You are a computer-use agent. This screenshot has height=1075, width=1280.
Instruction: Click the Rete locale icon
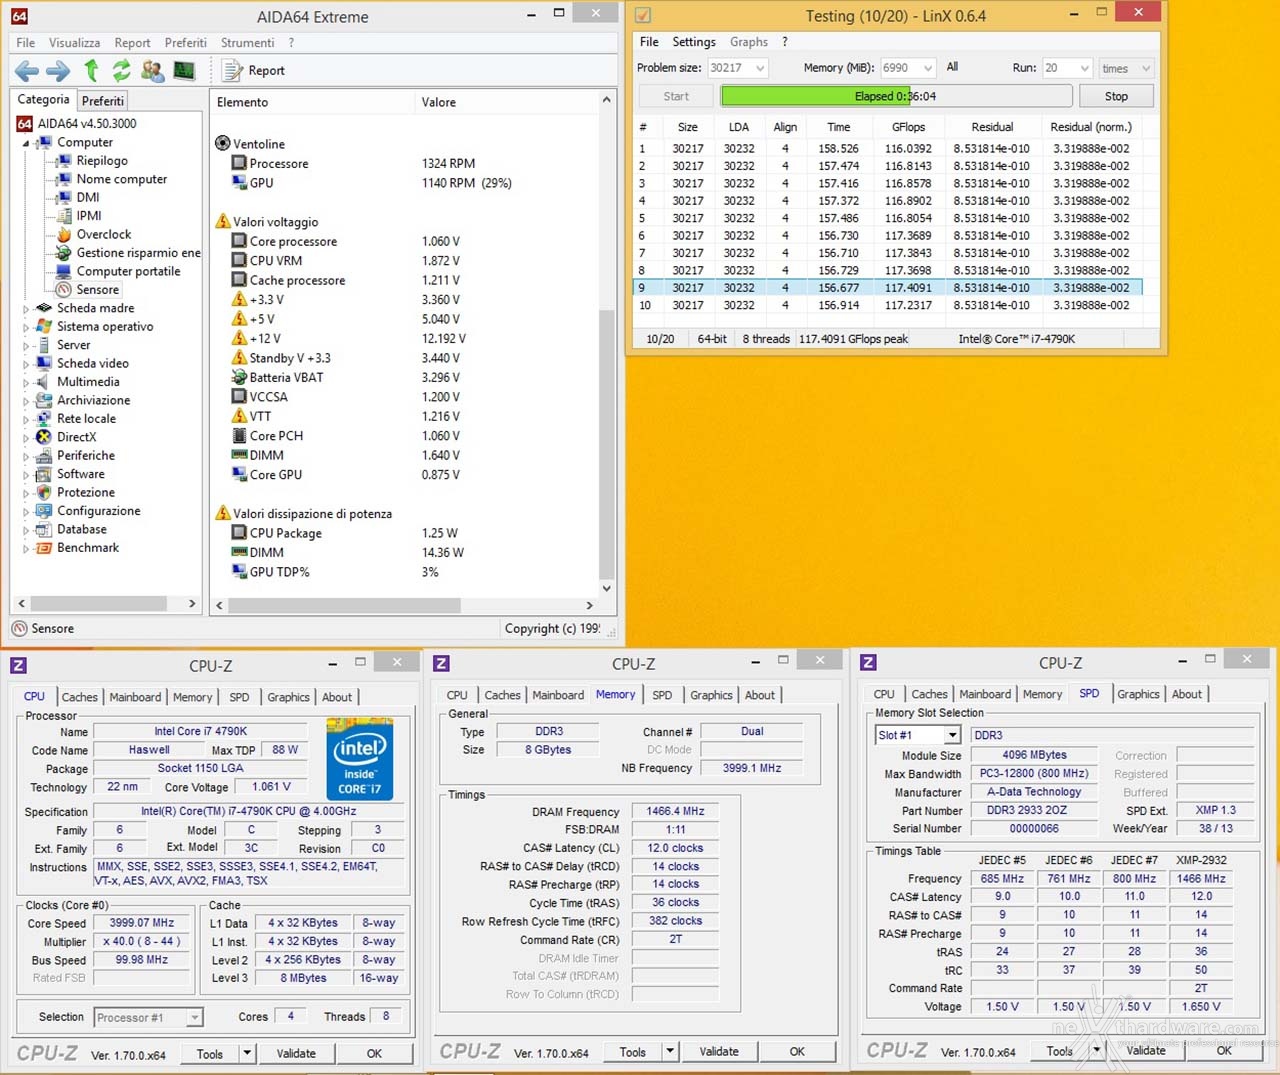44,419
